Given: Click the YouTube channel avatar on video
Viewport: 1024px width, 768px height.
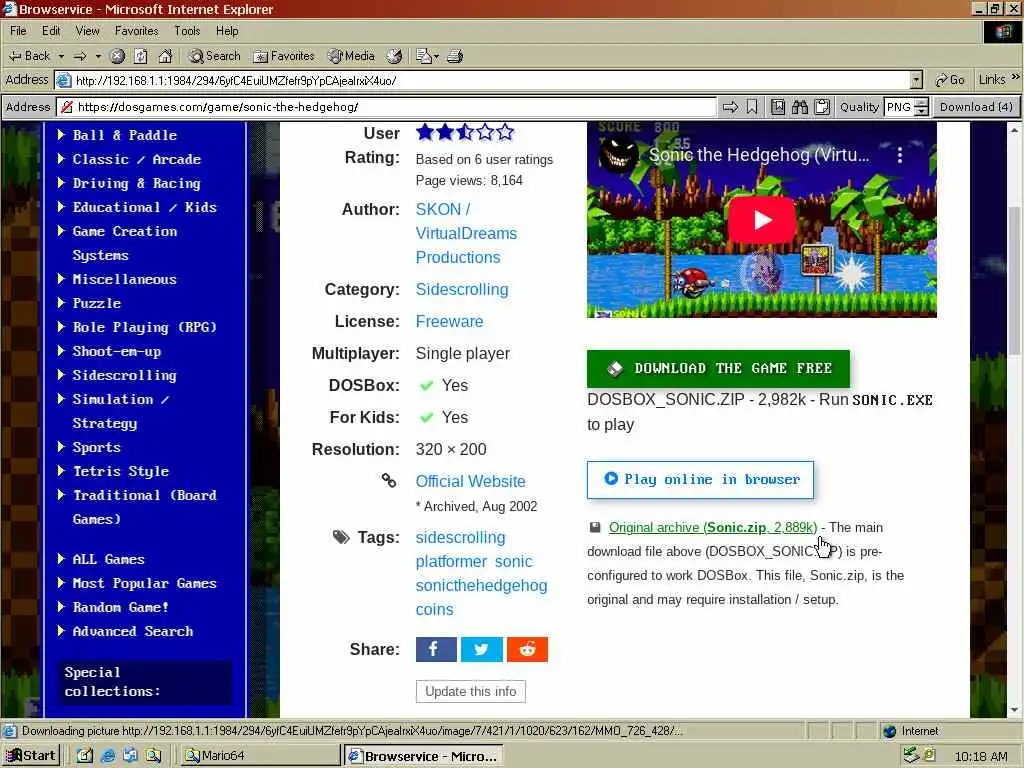Looking at the screenshot, I should [618, 155].
